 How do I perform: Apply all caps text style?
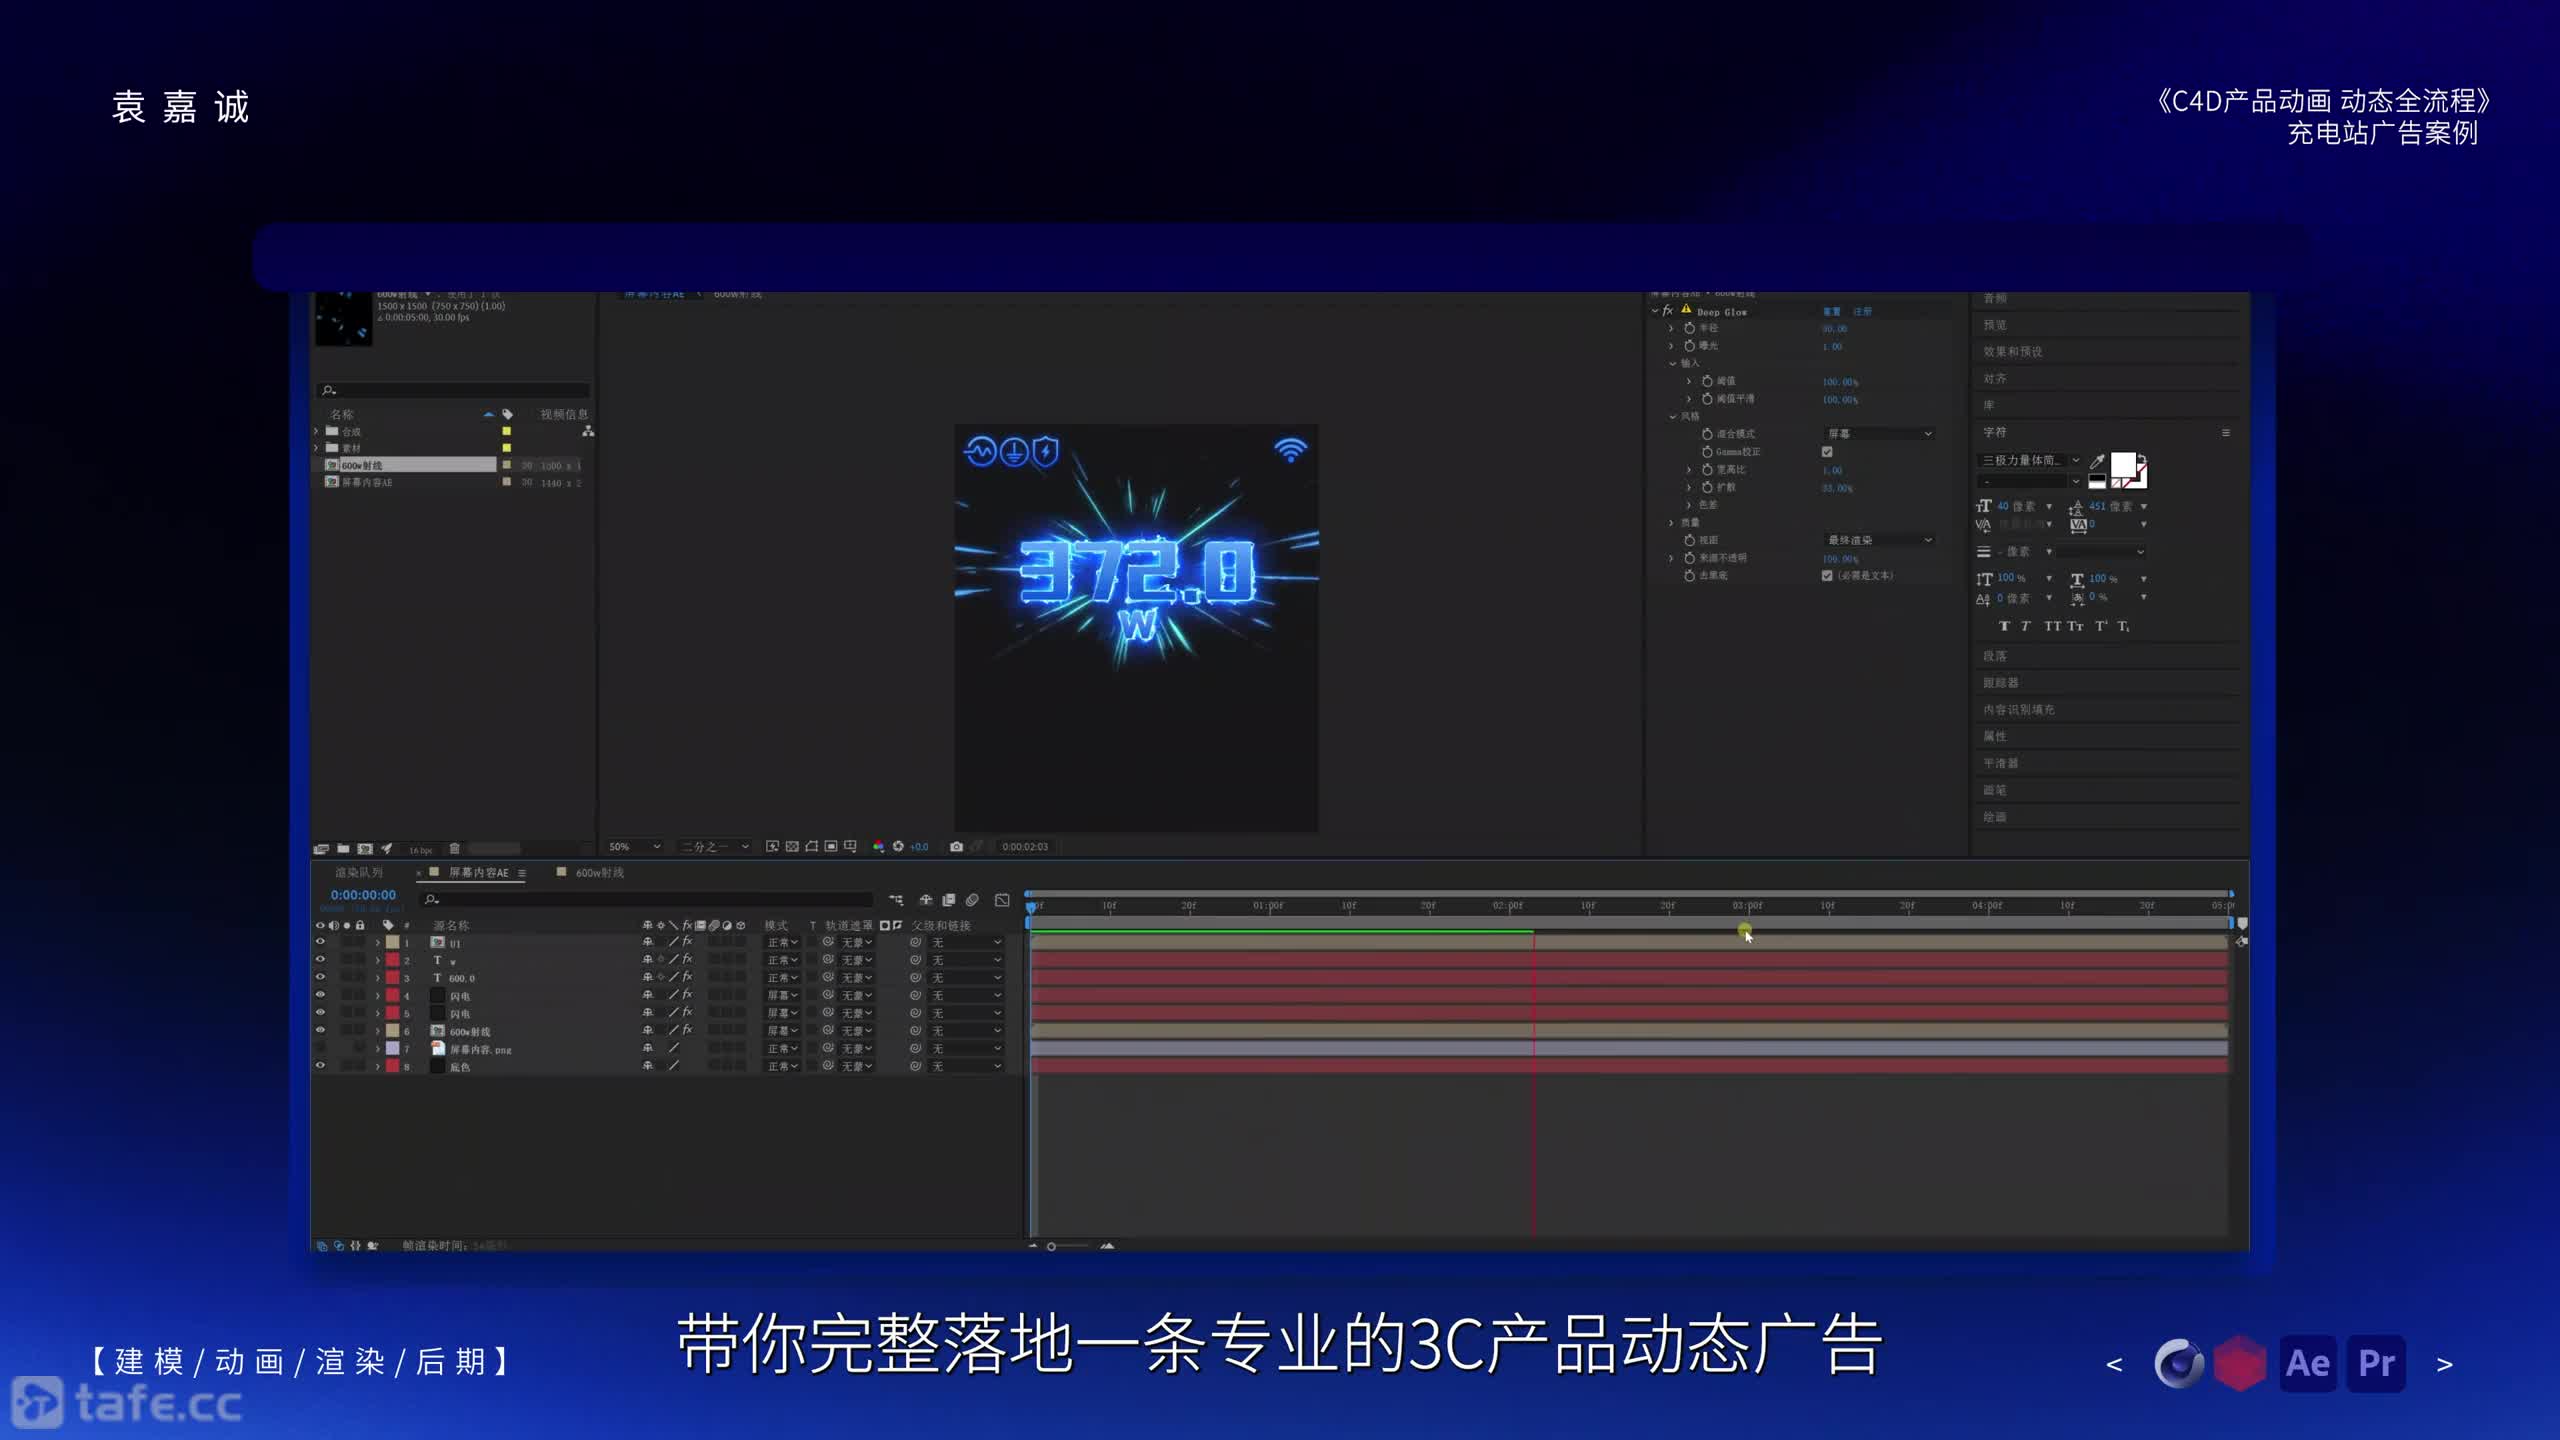(2052, 626)
